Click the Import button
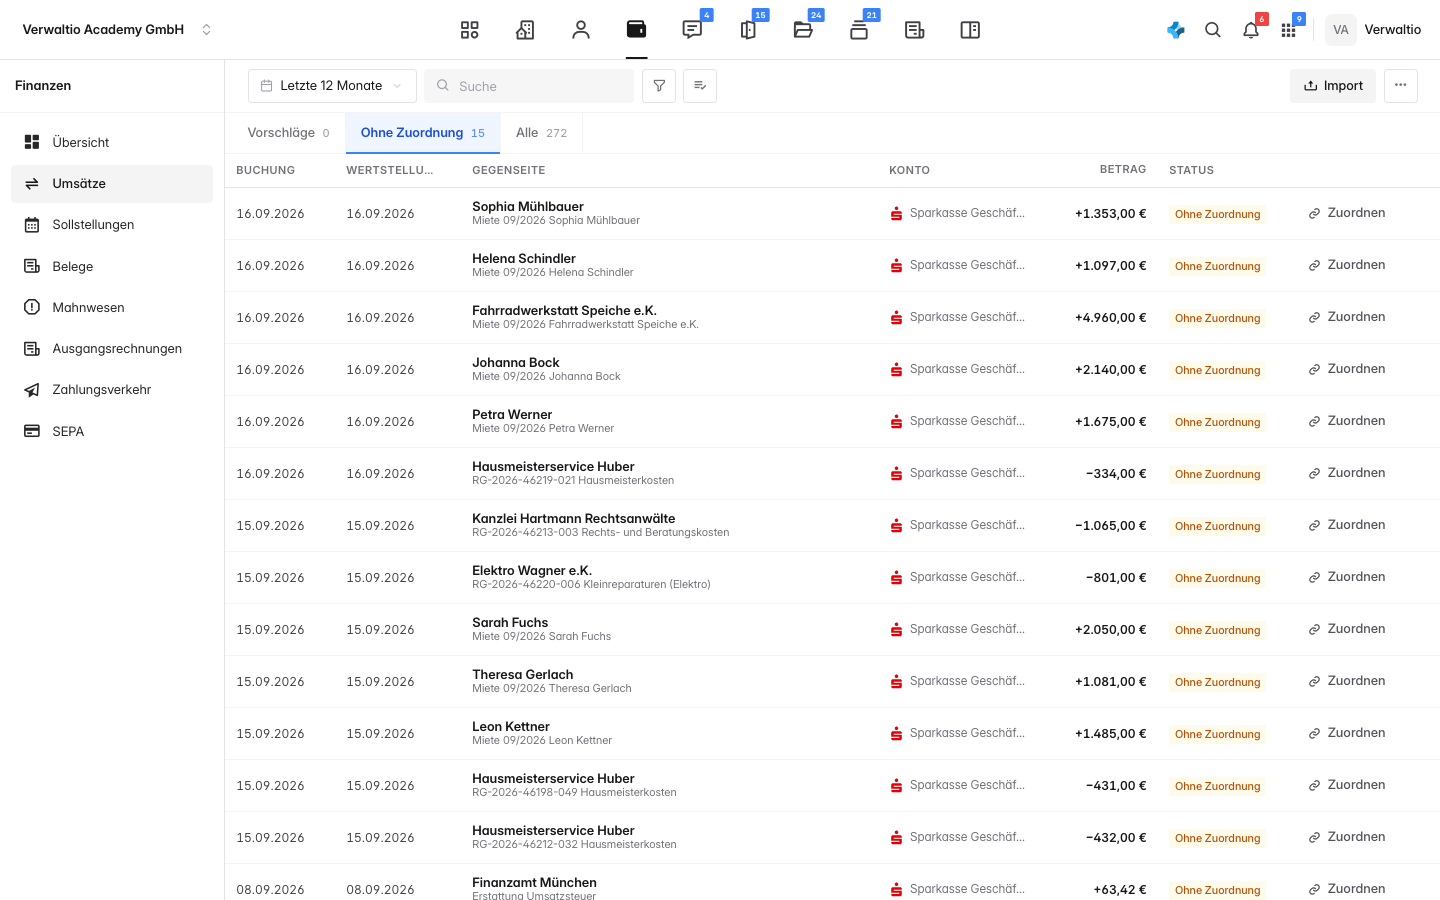Image resolution: width=1440 pixels, height=900 pixels. coord(1333,86)
